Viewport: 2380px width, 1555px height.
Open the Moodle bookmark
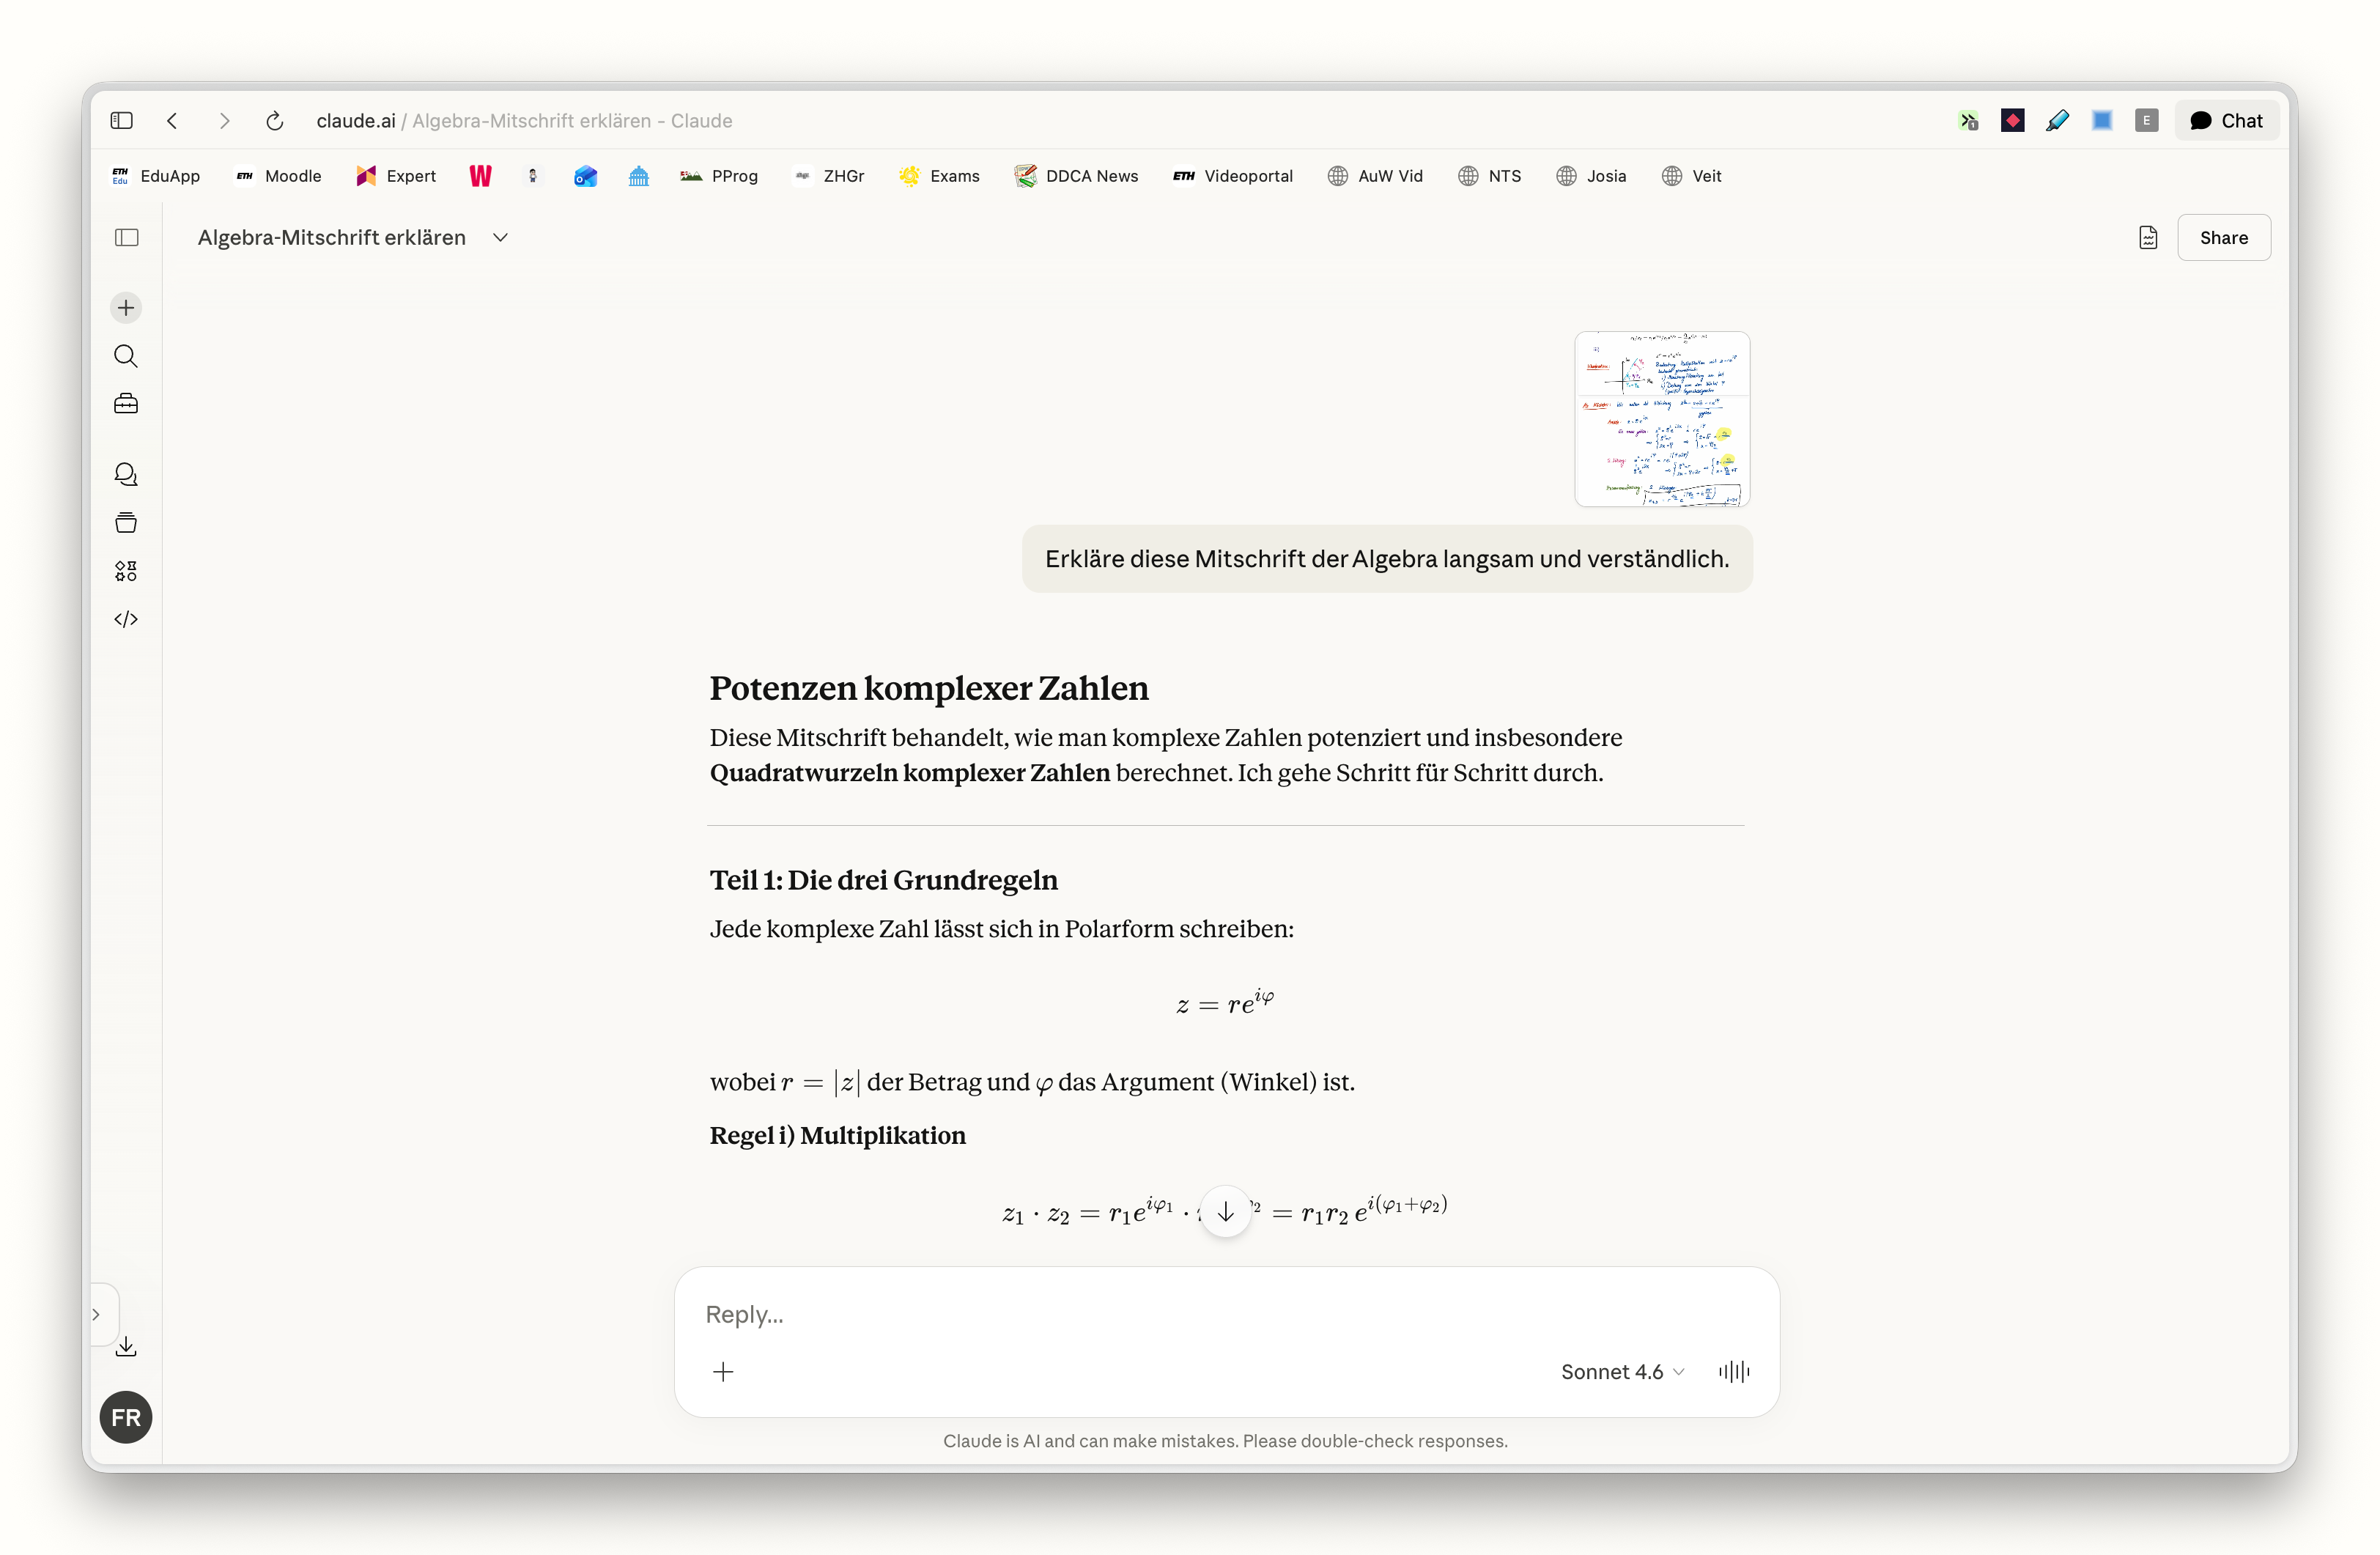pyautogui.click(x=279, y=176)
